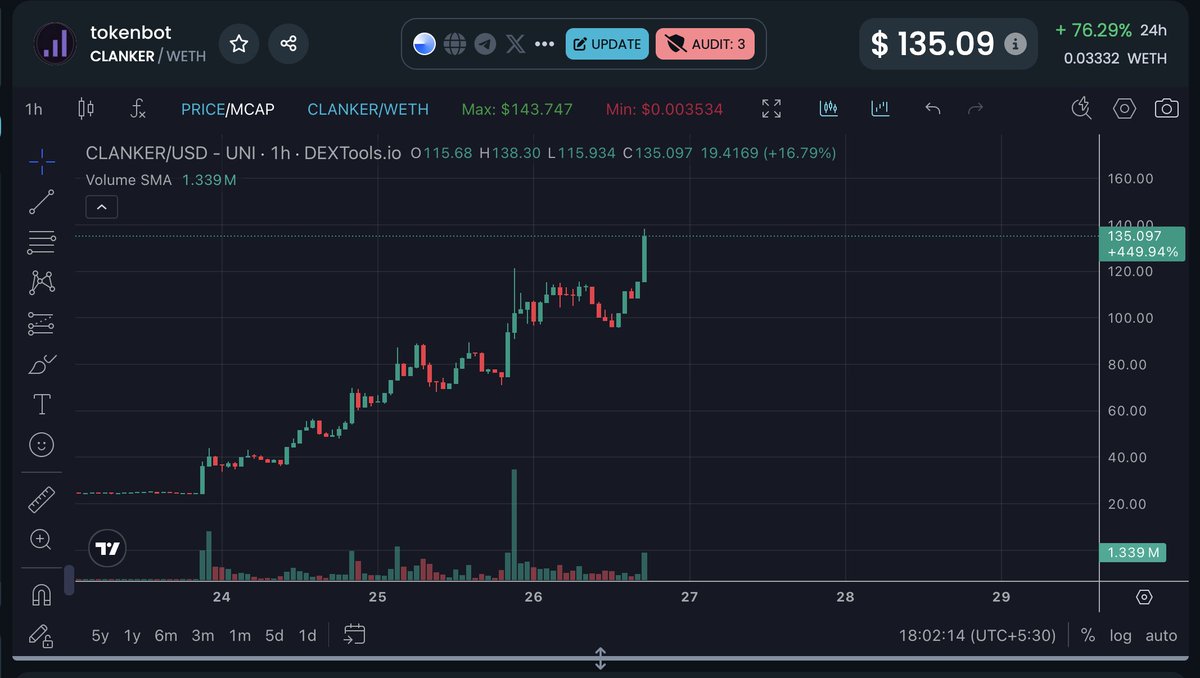The width and height of the screenshot is (1200, 678).
Task: Collapse Volume SMA with the chevron
Action: [x=101, y=206]
